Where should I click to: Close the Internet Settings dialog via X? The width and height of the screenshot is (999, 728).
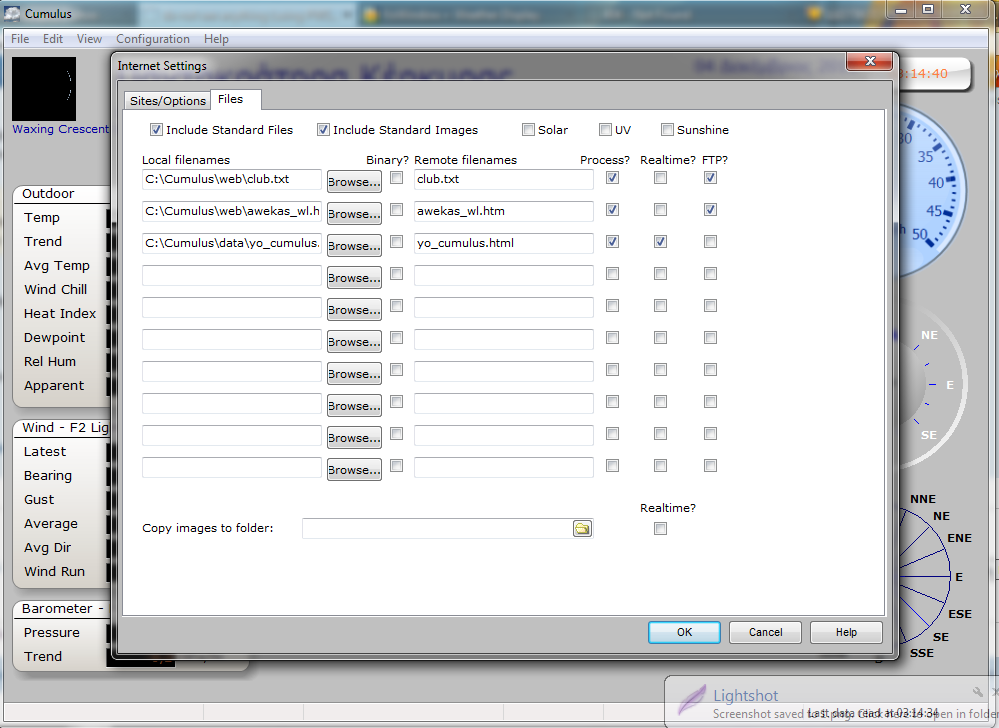point(868,64)
